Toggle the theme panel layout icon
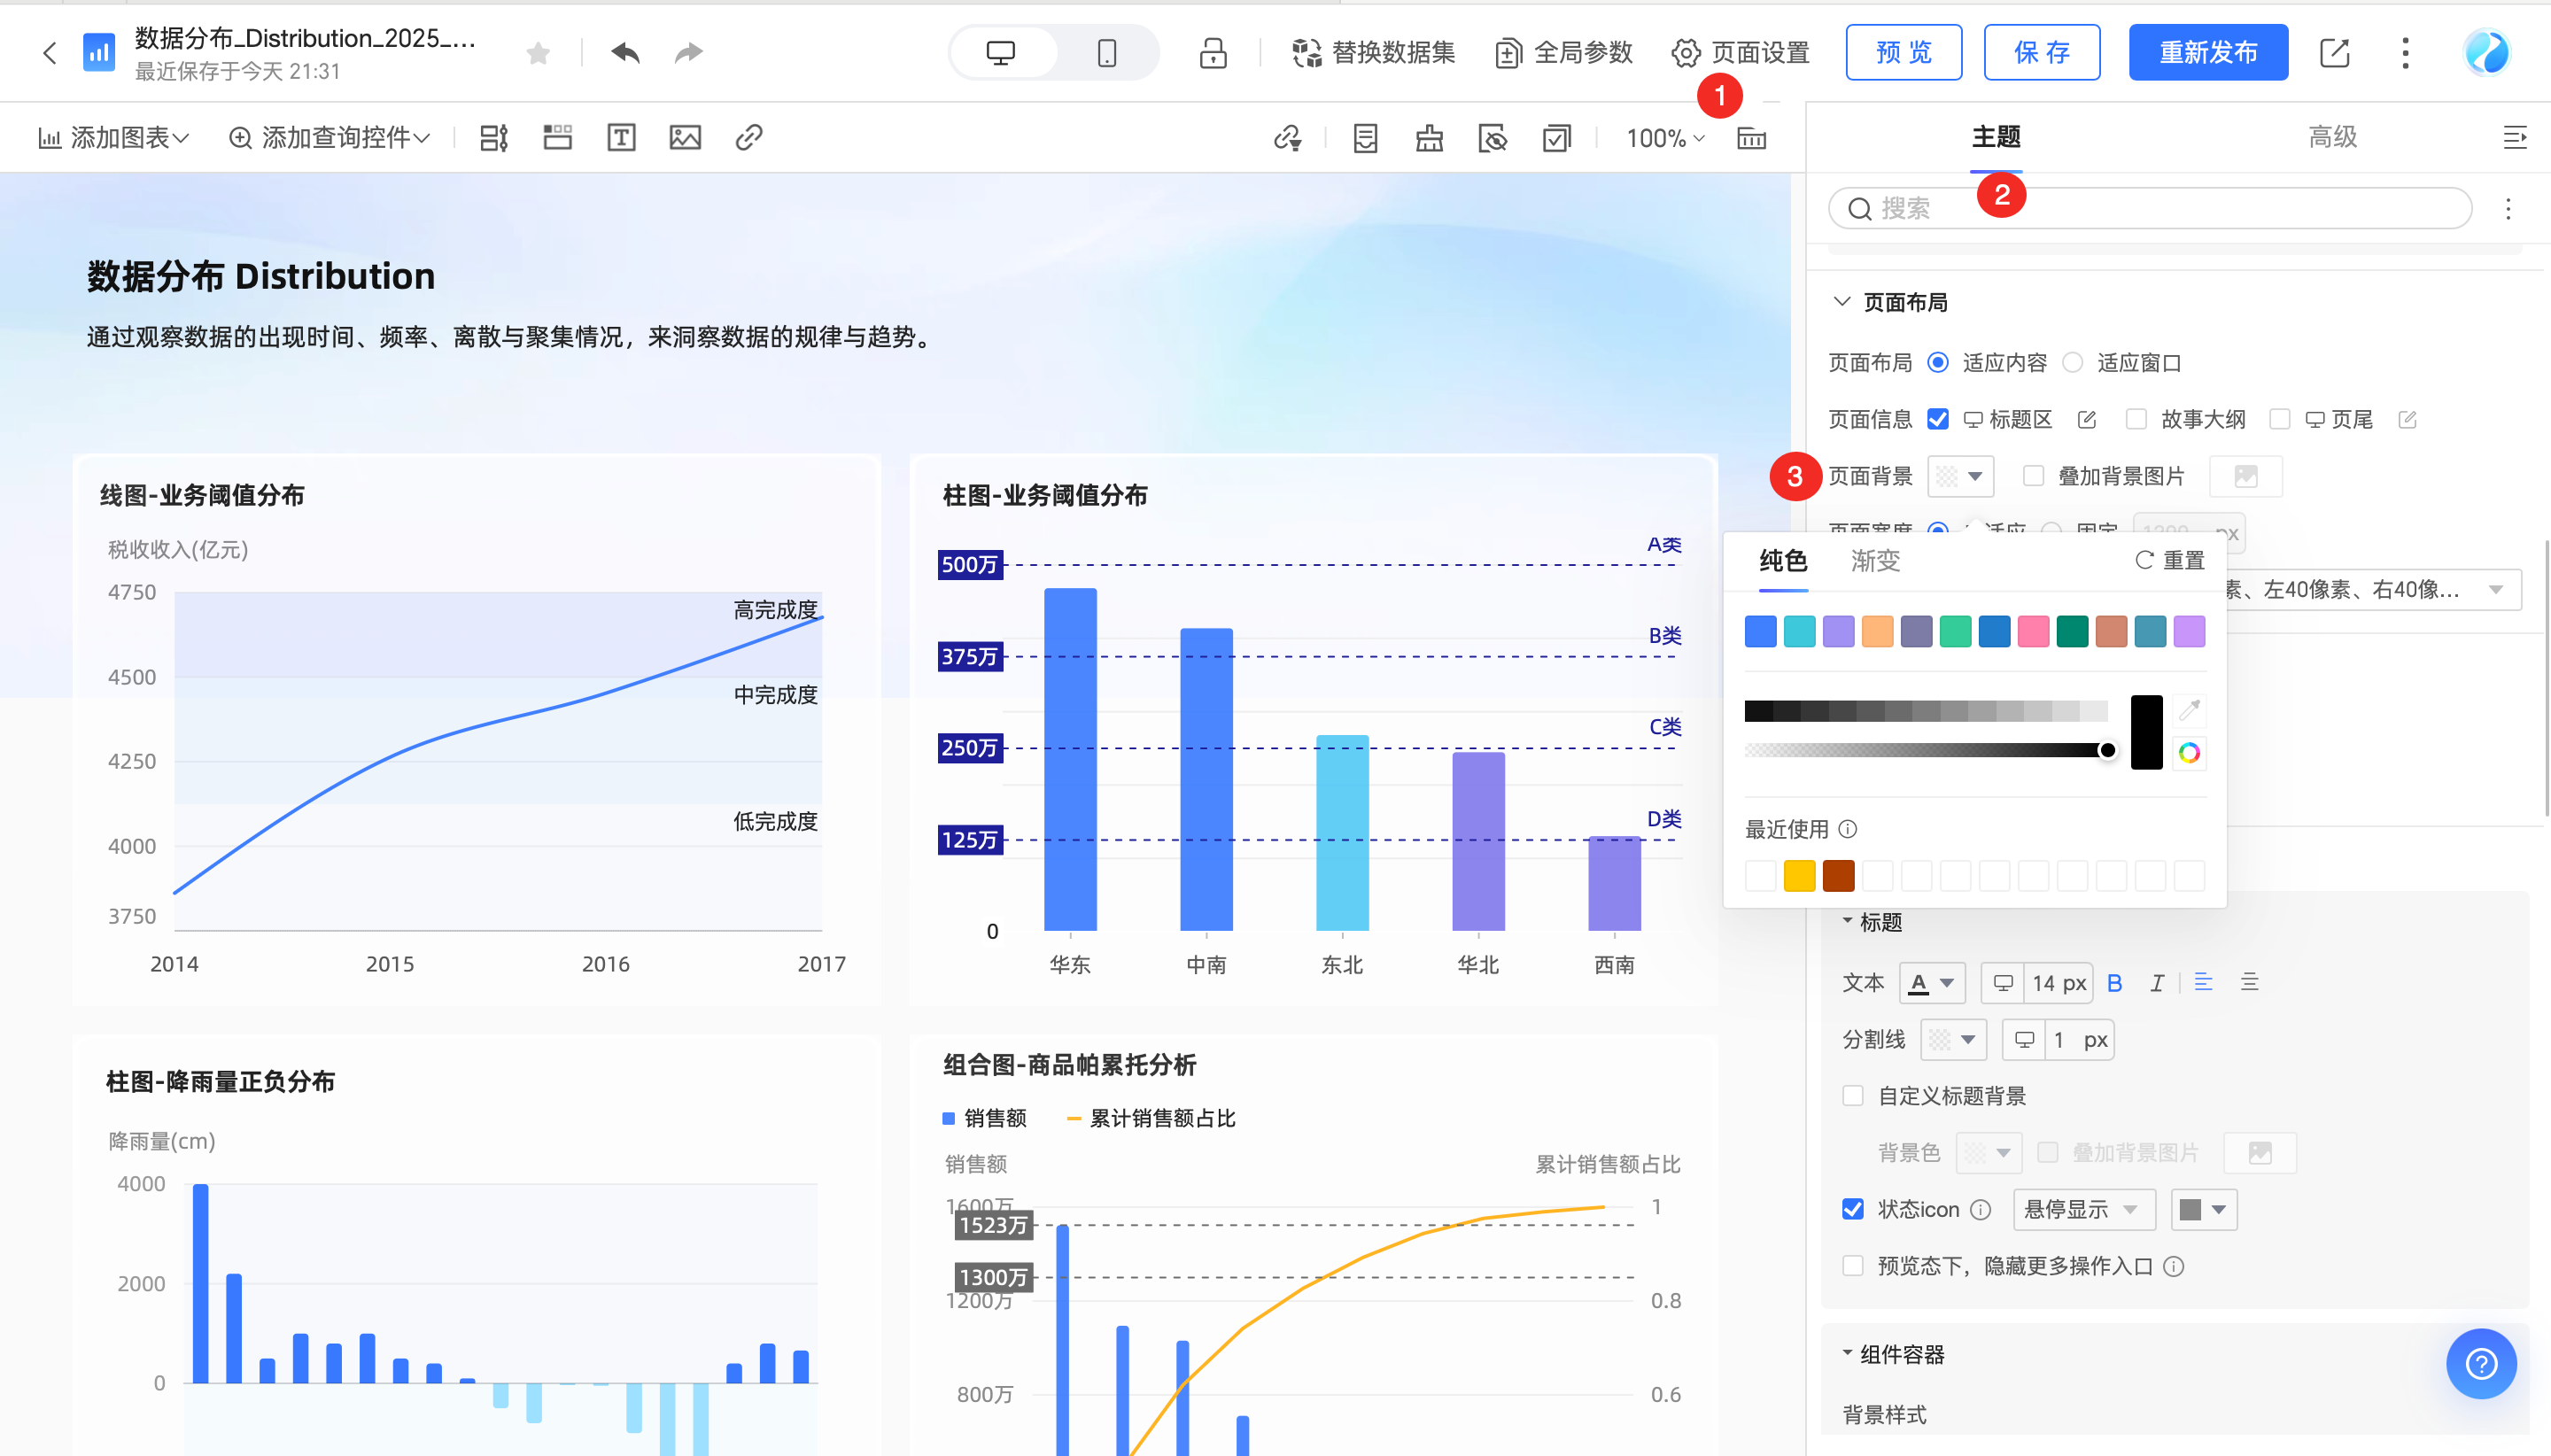The height and width of the screenshot is (1456, 2551). click(1751, 138)
